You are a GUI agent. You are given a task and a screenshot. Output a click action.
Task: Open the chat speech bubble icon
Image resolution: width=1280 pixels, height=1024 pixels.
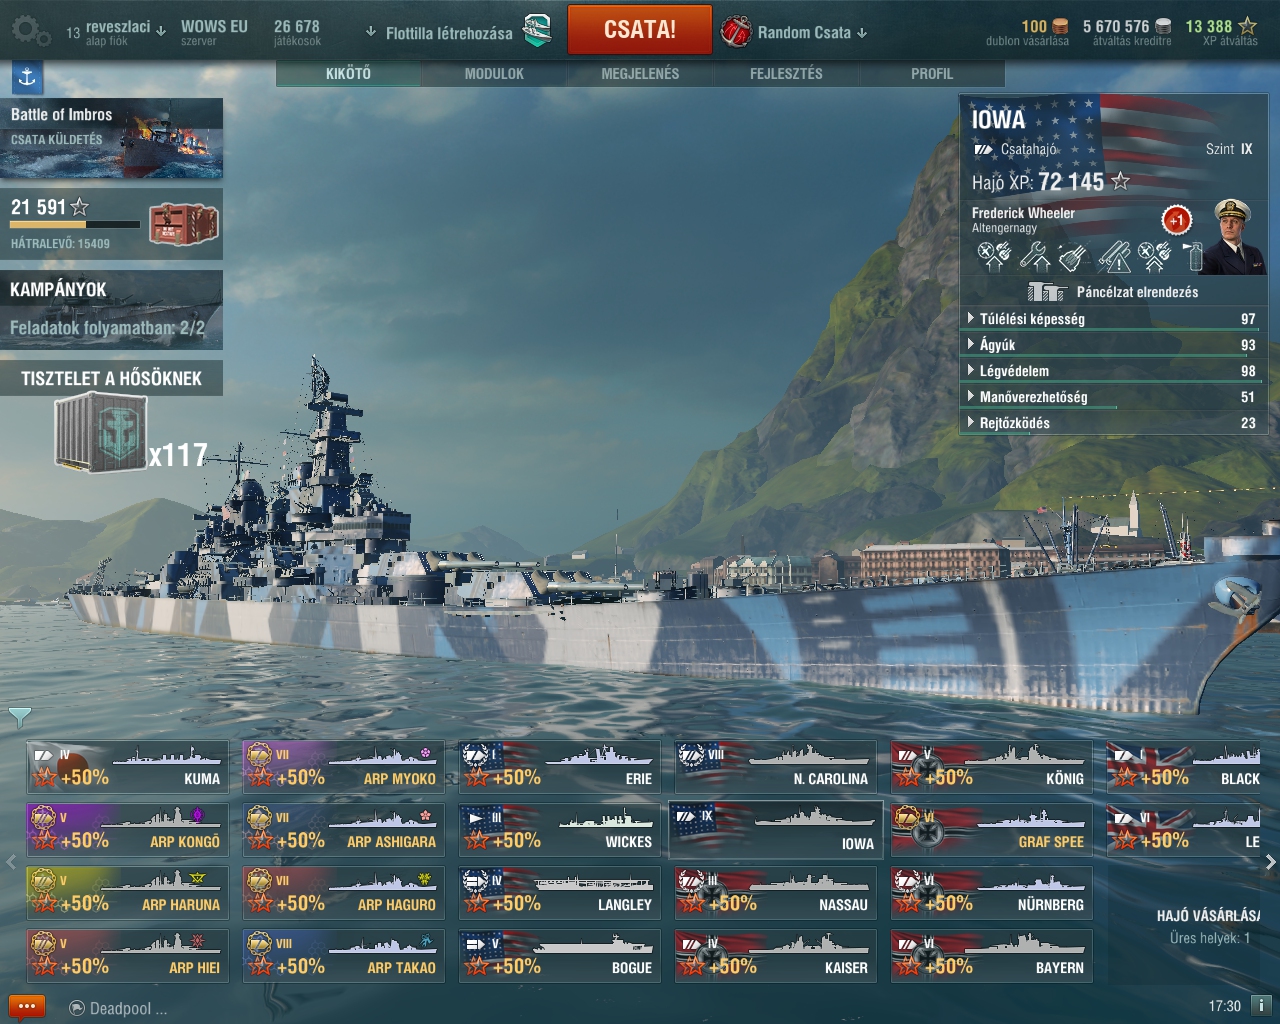27,1007
